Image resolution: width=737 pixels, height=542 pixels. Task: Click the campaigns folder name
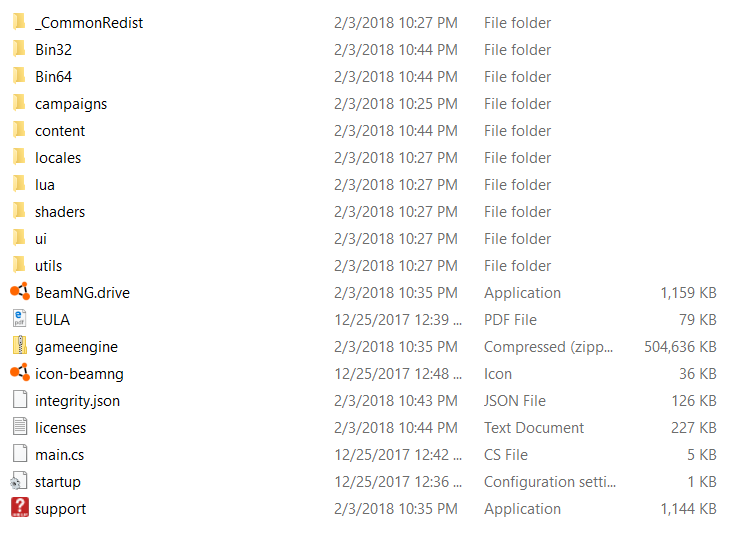[71, 104]
